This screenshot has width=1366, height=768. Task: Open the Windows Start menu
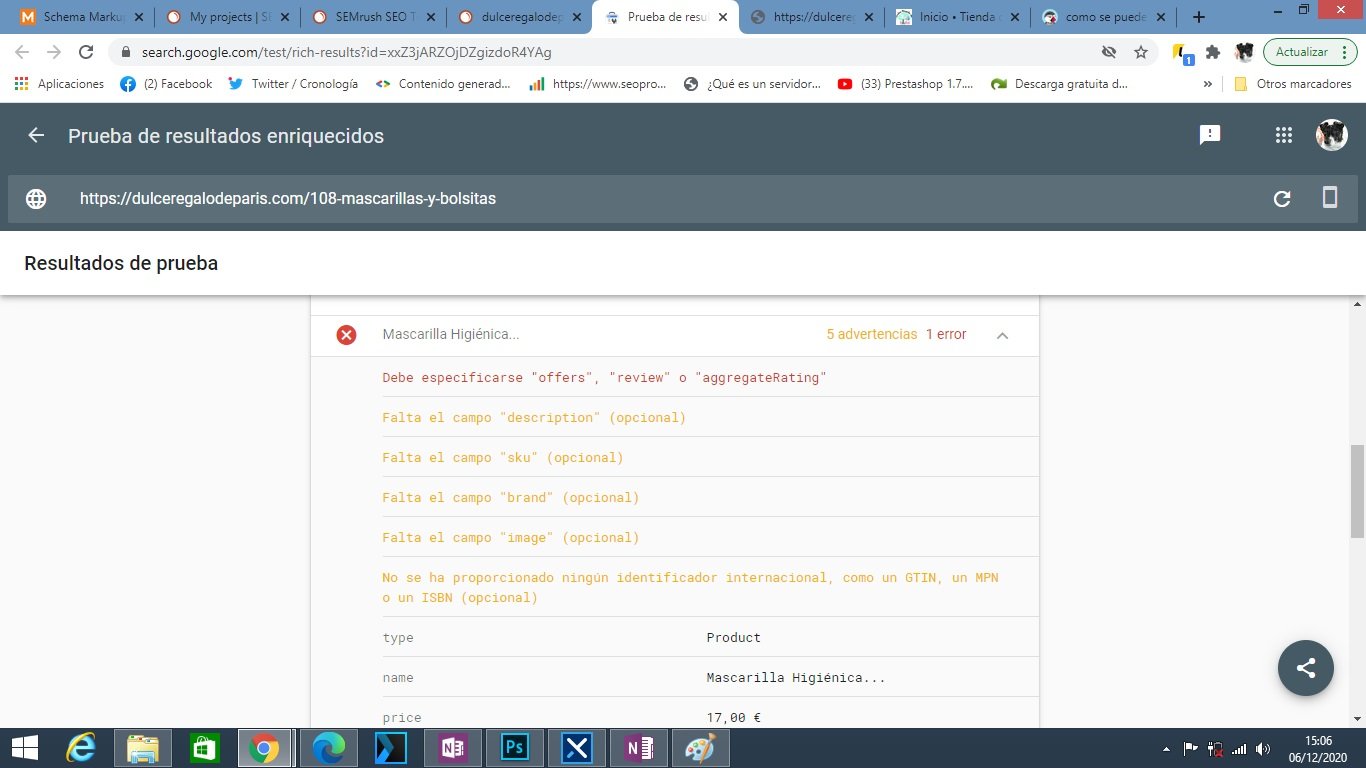(x=24, y=748)
